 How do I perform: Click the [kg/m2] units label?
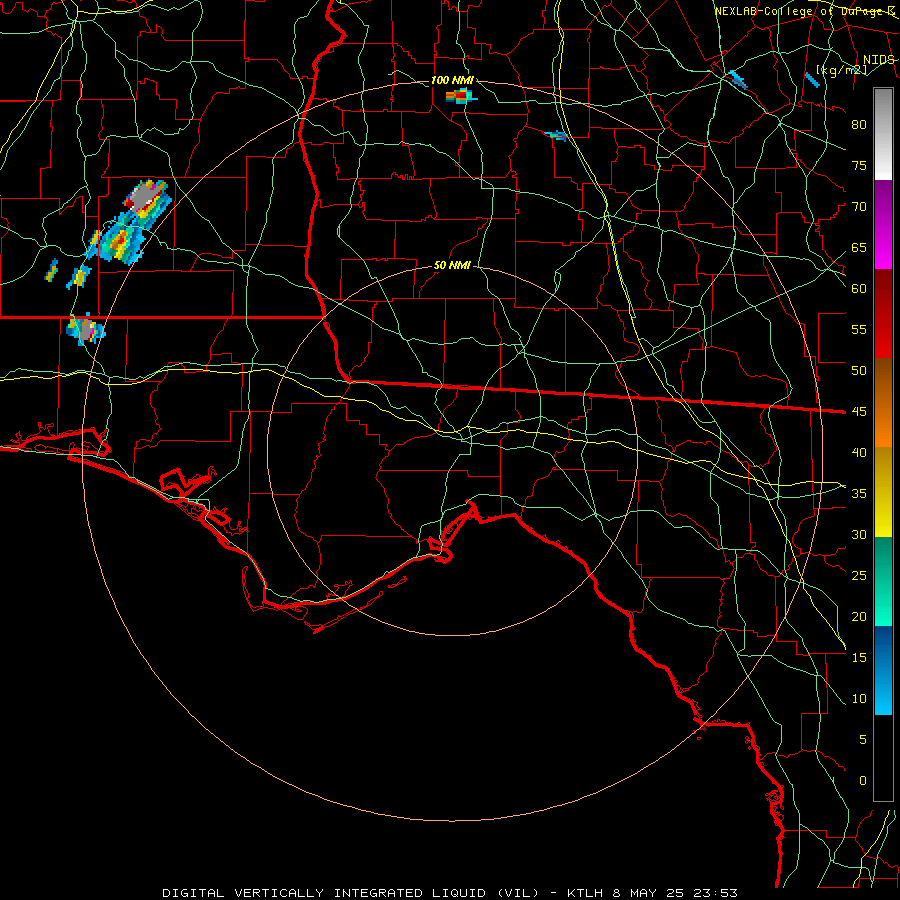841,70
